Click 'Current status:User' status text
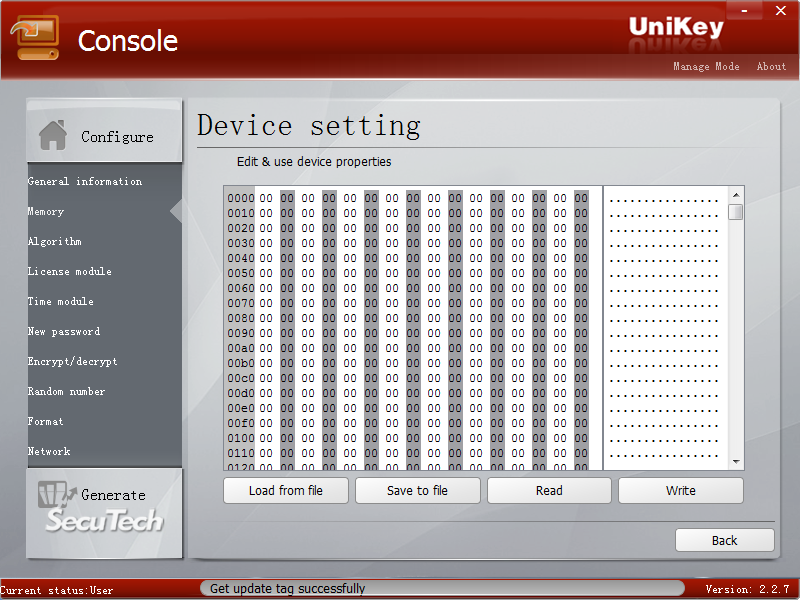The image size is (800, 600). [x=57, y=590]
